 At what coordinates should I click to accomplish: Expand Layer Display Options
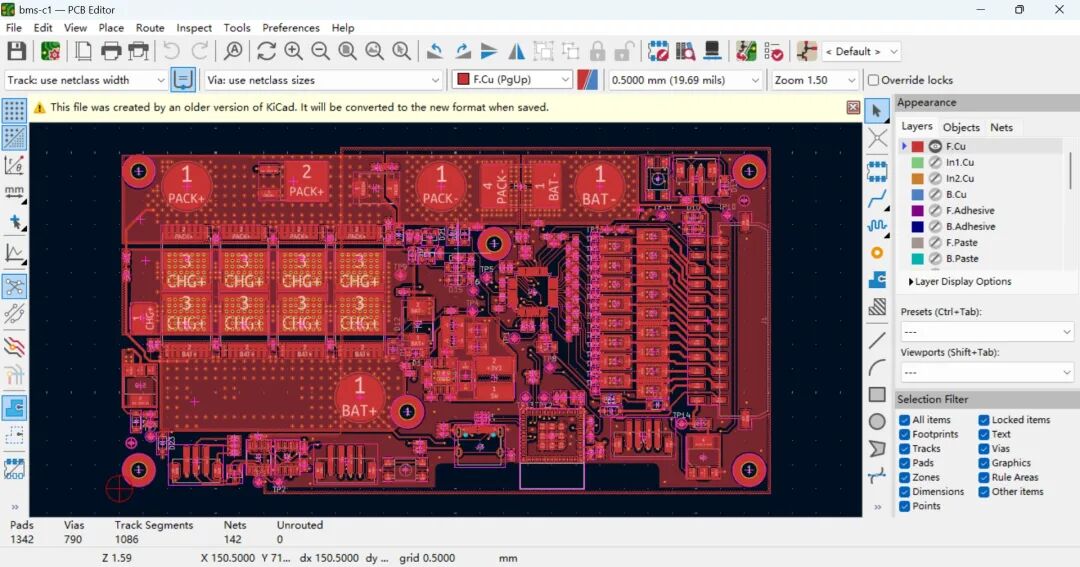(959, 281)
